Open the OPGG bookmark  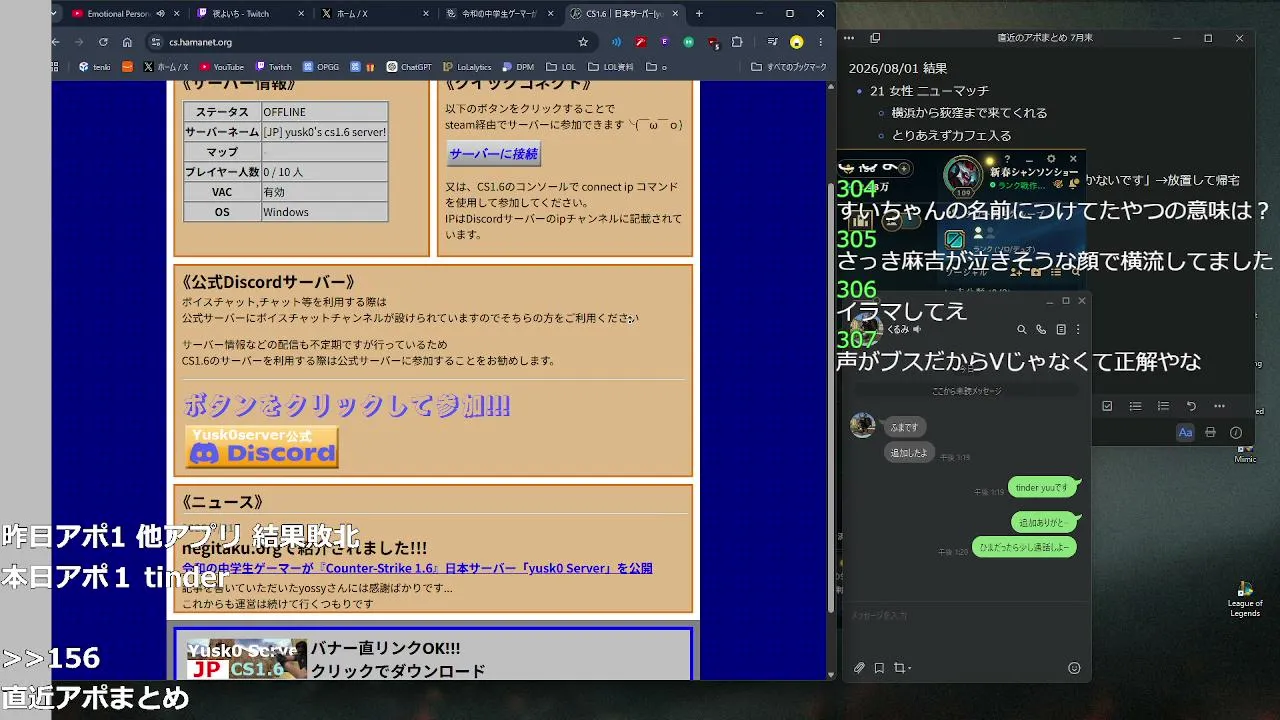click(321, 67)
